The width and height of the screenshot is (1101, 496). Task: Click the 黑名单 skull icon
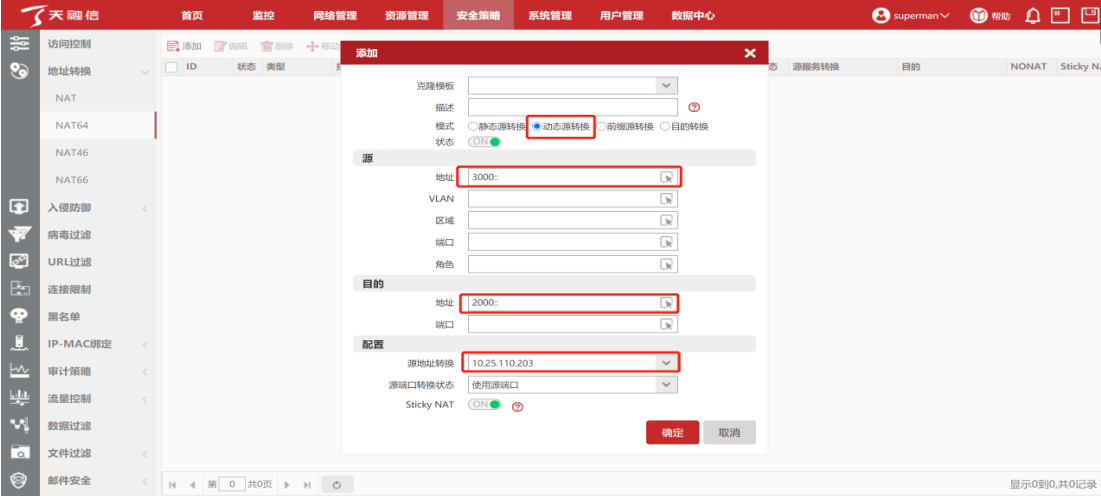[x=20, y=316]
